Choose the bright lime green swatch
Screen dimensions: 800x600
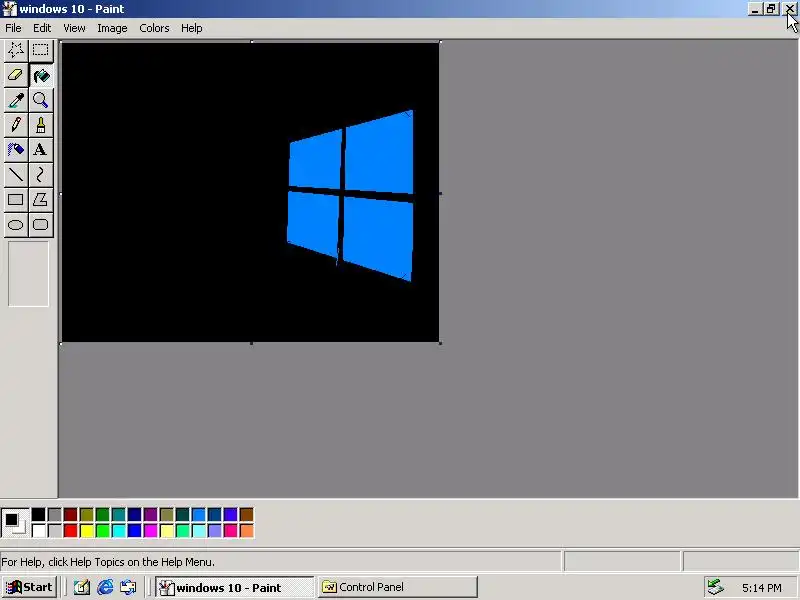(x=103, y=531)
